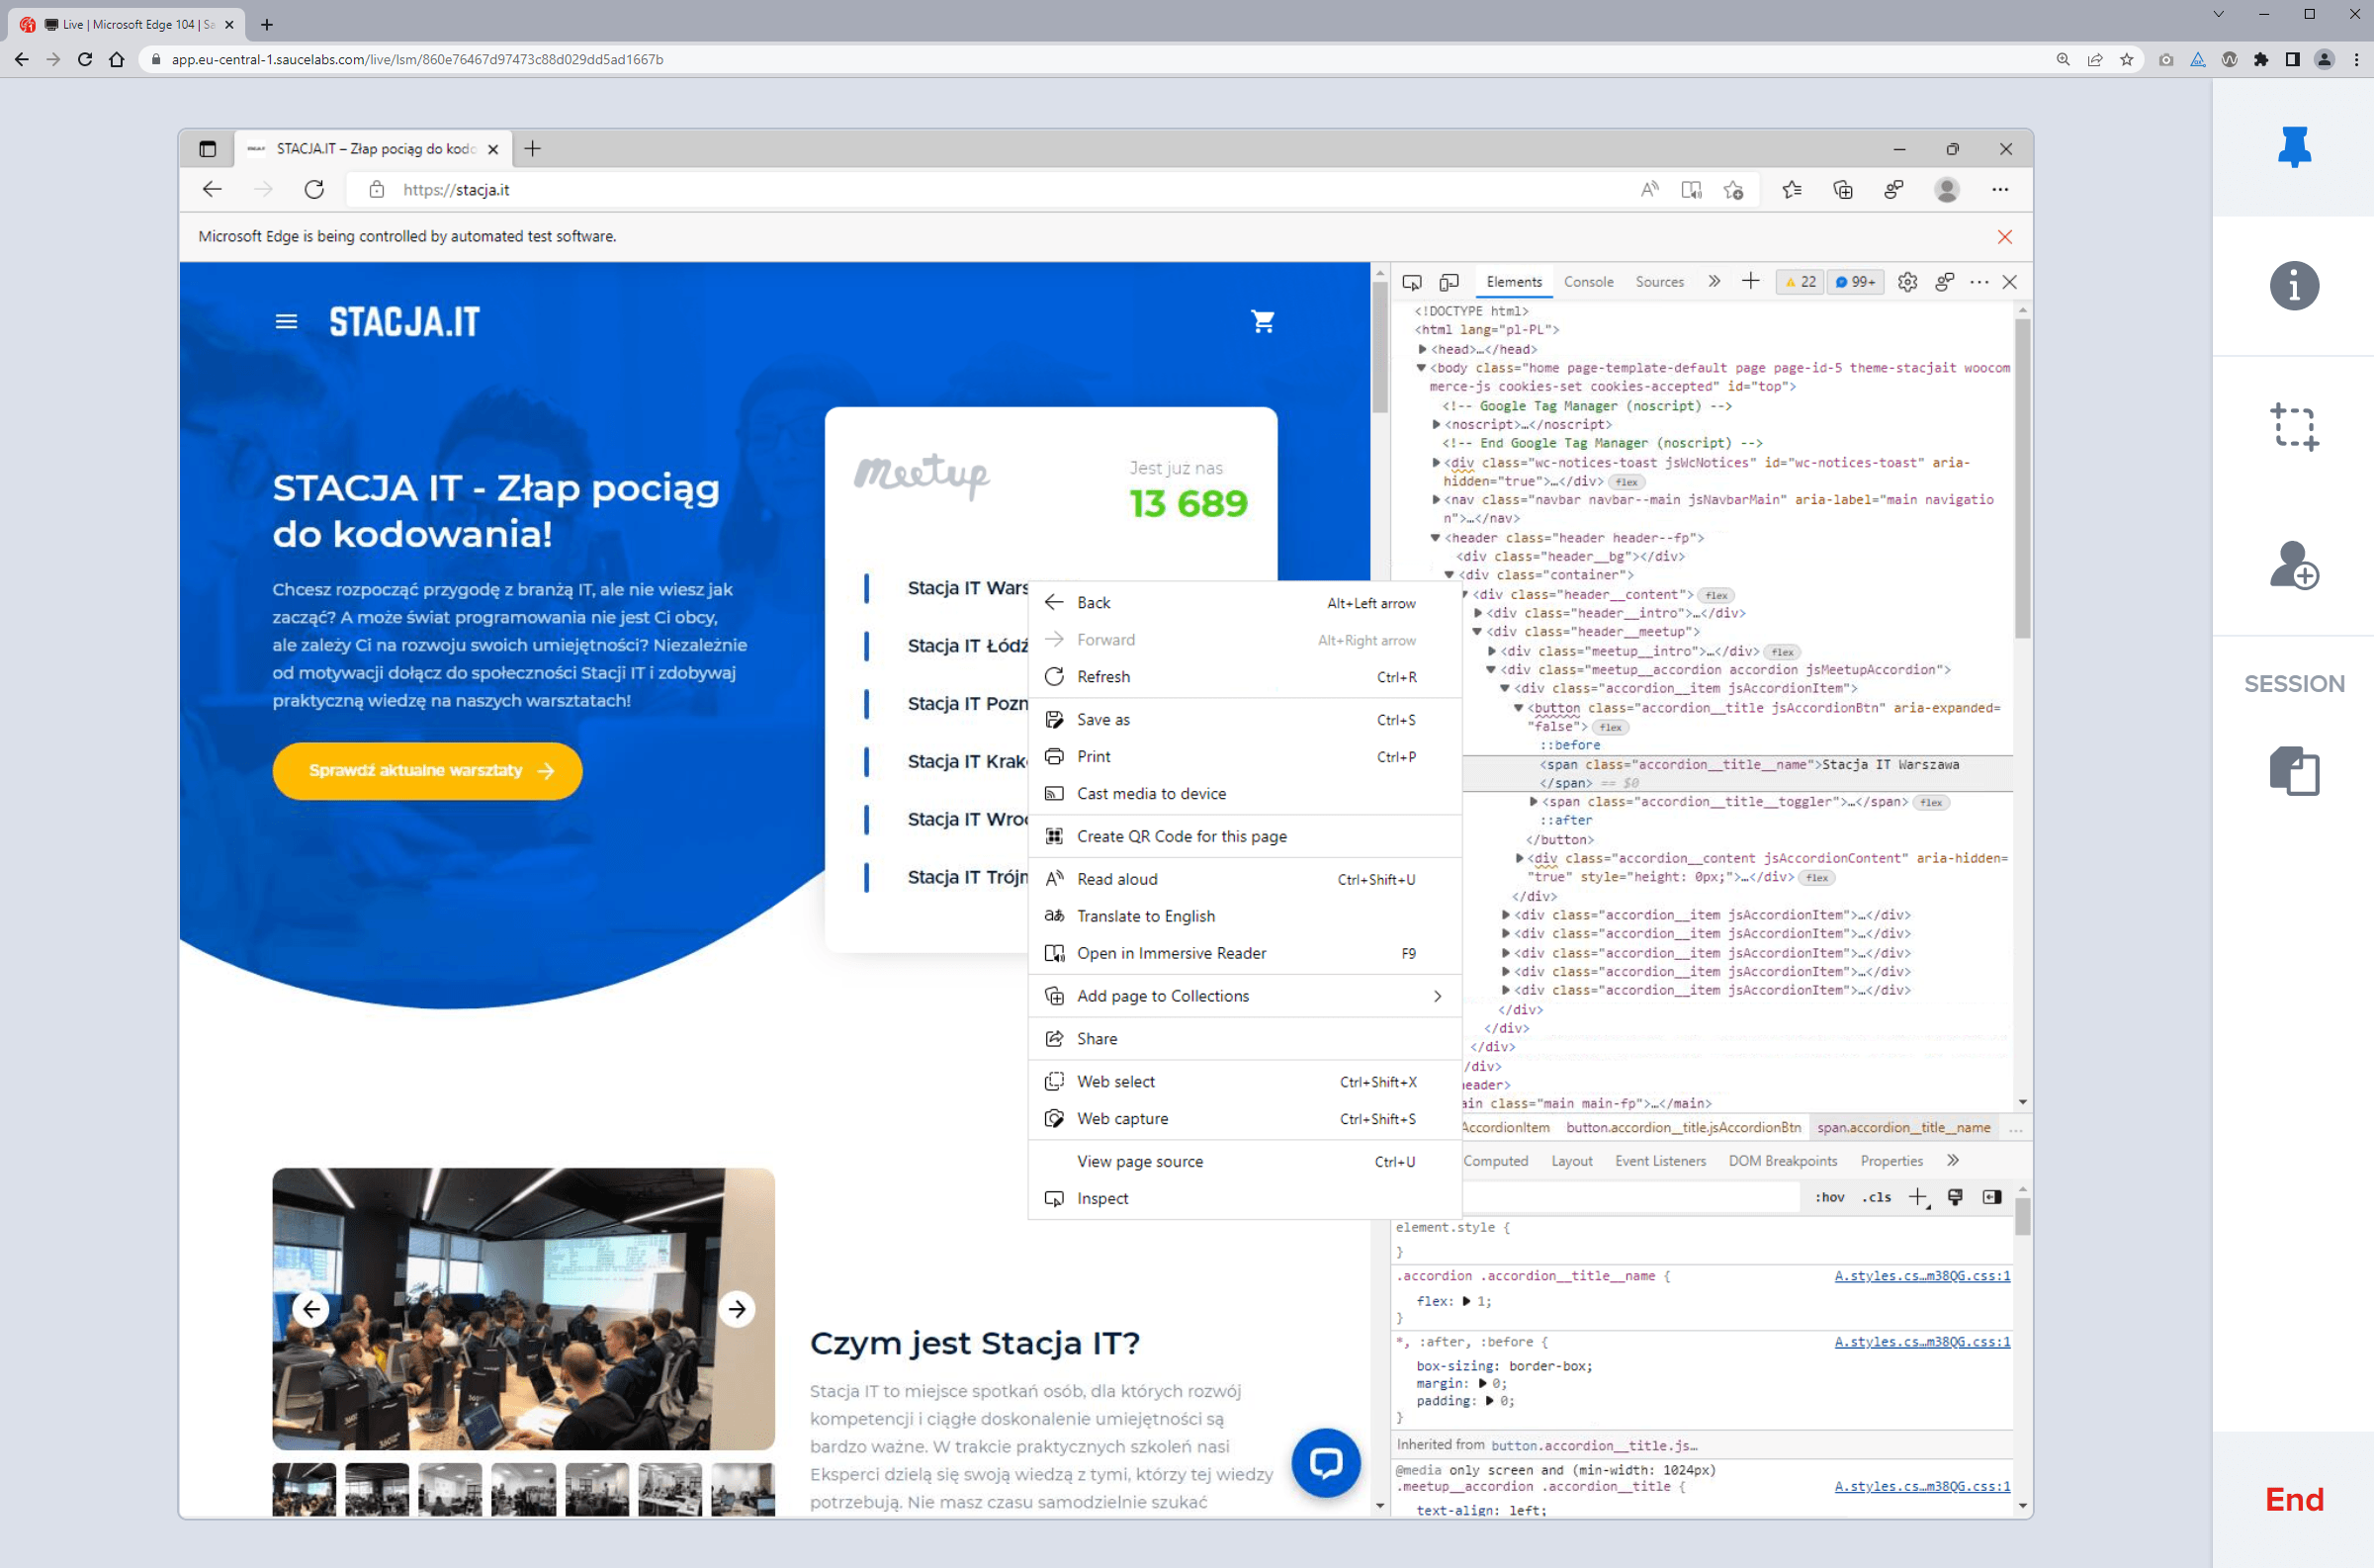Open A.styles.css link for accordion__title__name rule
The width and height of the screenshot is (2374, 1568).
click(1922, 1275)
